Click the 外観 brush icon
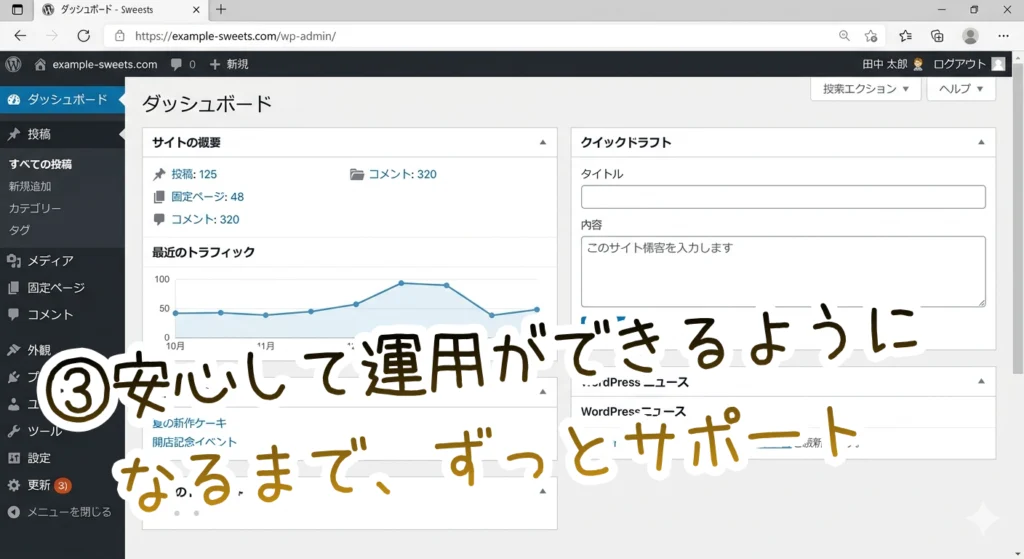 pos(14,350)
